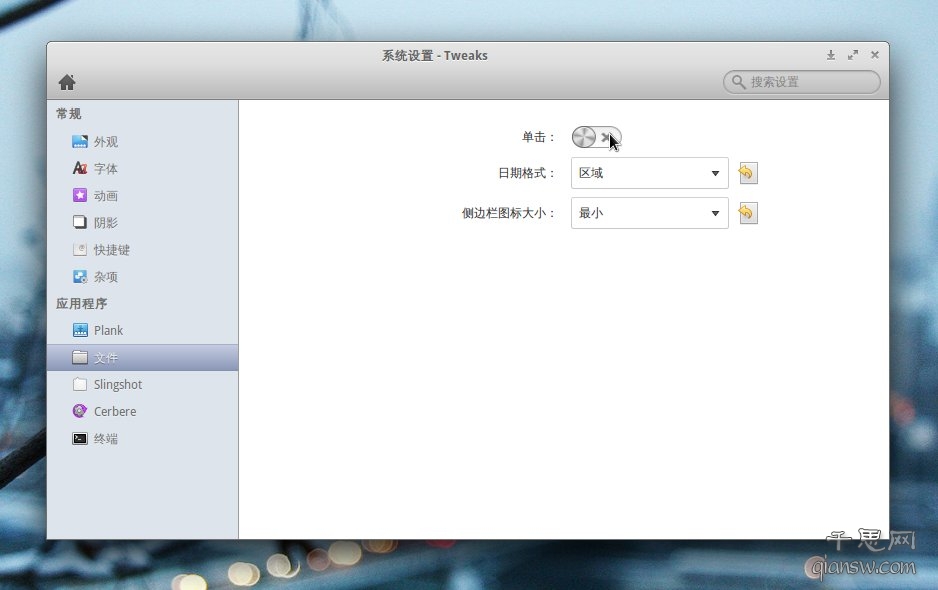Close the 系统设置 Tweaks window
The image size is (938, 590).
coord(875,55)
